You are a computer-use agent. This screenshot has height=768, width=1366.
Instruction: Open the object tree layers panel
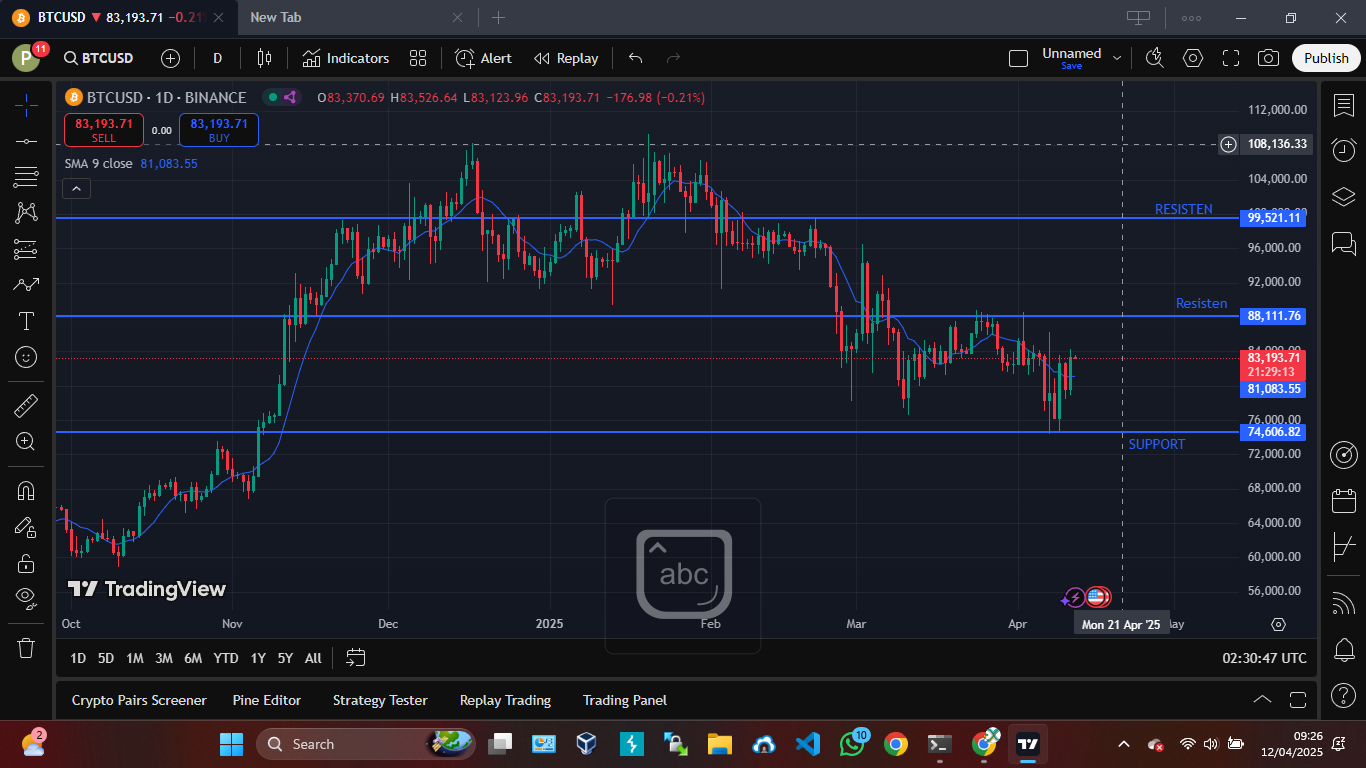[1343, 195]
